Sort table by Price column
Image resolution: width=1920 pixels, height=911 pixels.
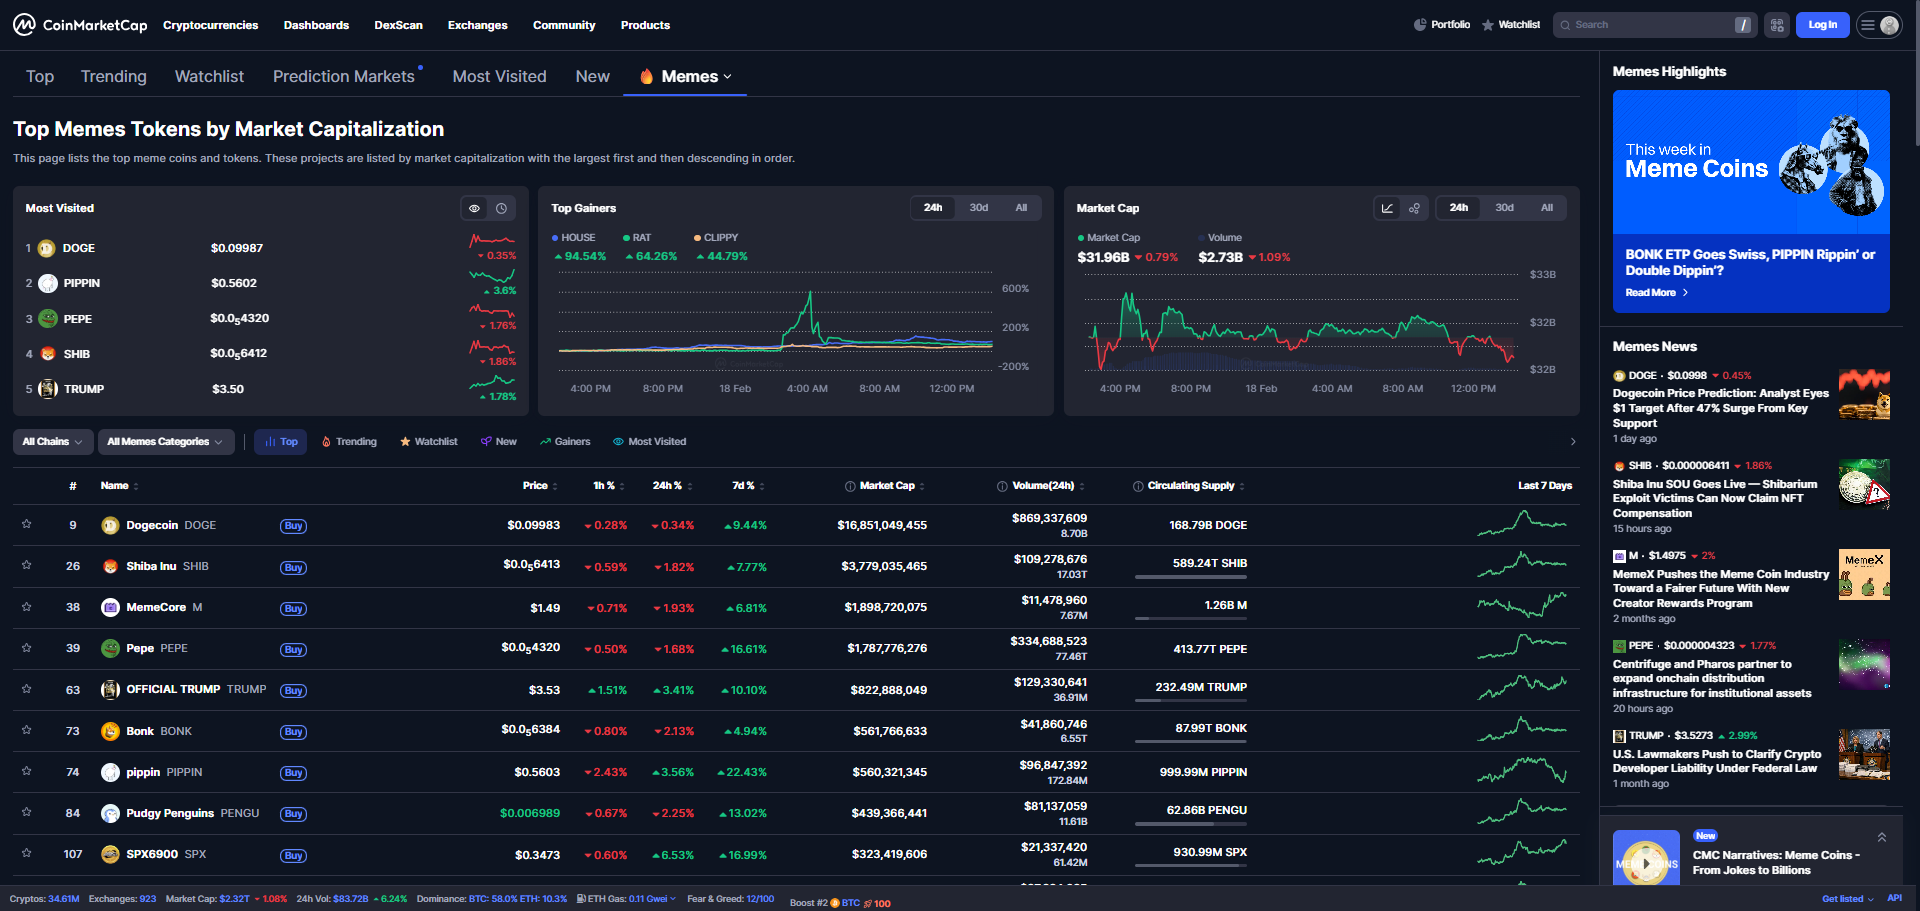tap(540, 486)
